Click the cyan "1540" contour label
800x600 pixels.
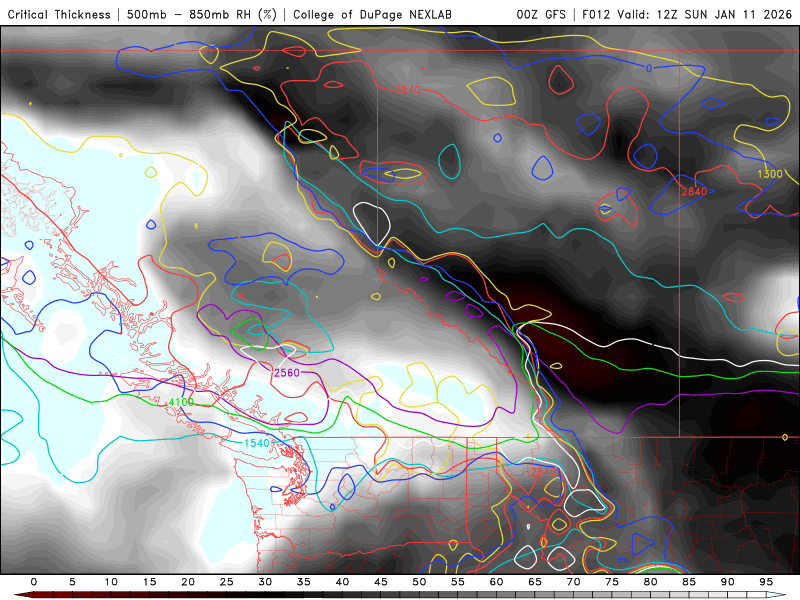click(x=257, y=443)
